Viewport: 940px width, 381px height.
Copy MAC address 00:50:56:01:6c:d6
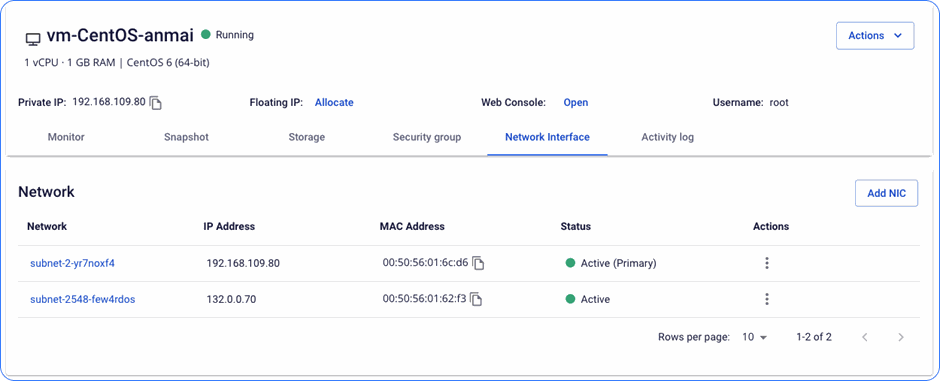tap(478, 263)
